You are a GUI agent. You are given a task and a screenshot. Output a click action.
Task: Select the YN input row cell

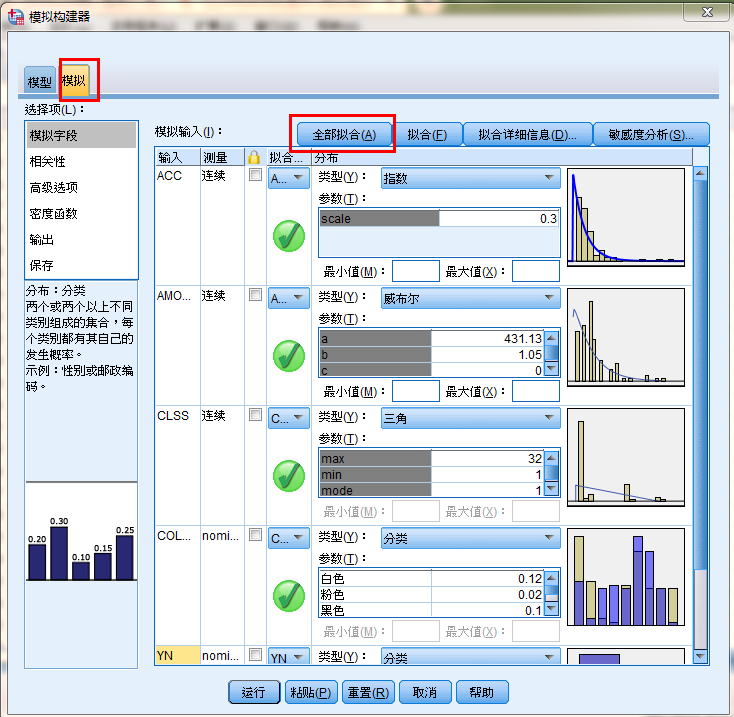point(177,655)
